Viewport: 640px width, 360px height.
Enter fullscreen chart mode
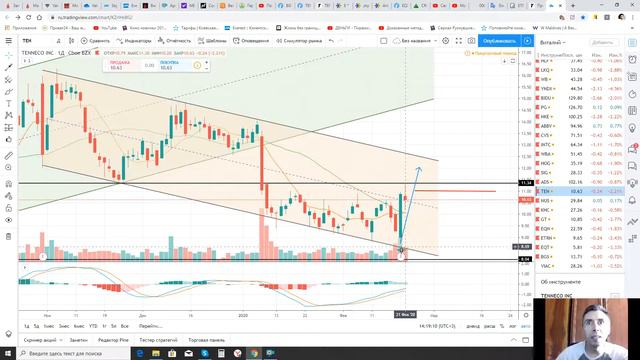(459, 41)
